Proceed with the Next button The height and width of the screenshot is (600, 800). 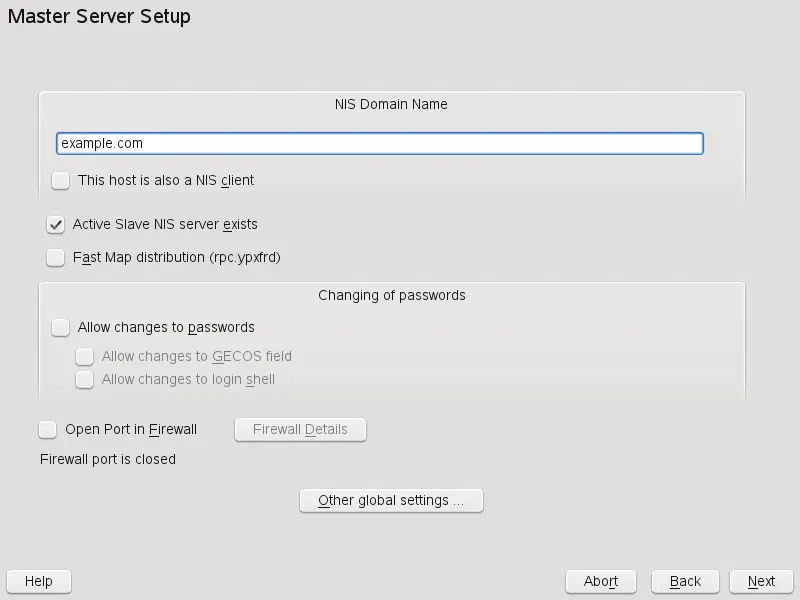pyautogui.click(x=761, y=581)
